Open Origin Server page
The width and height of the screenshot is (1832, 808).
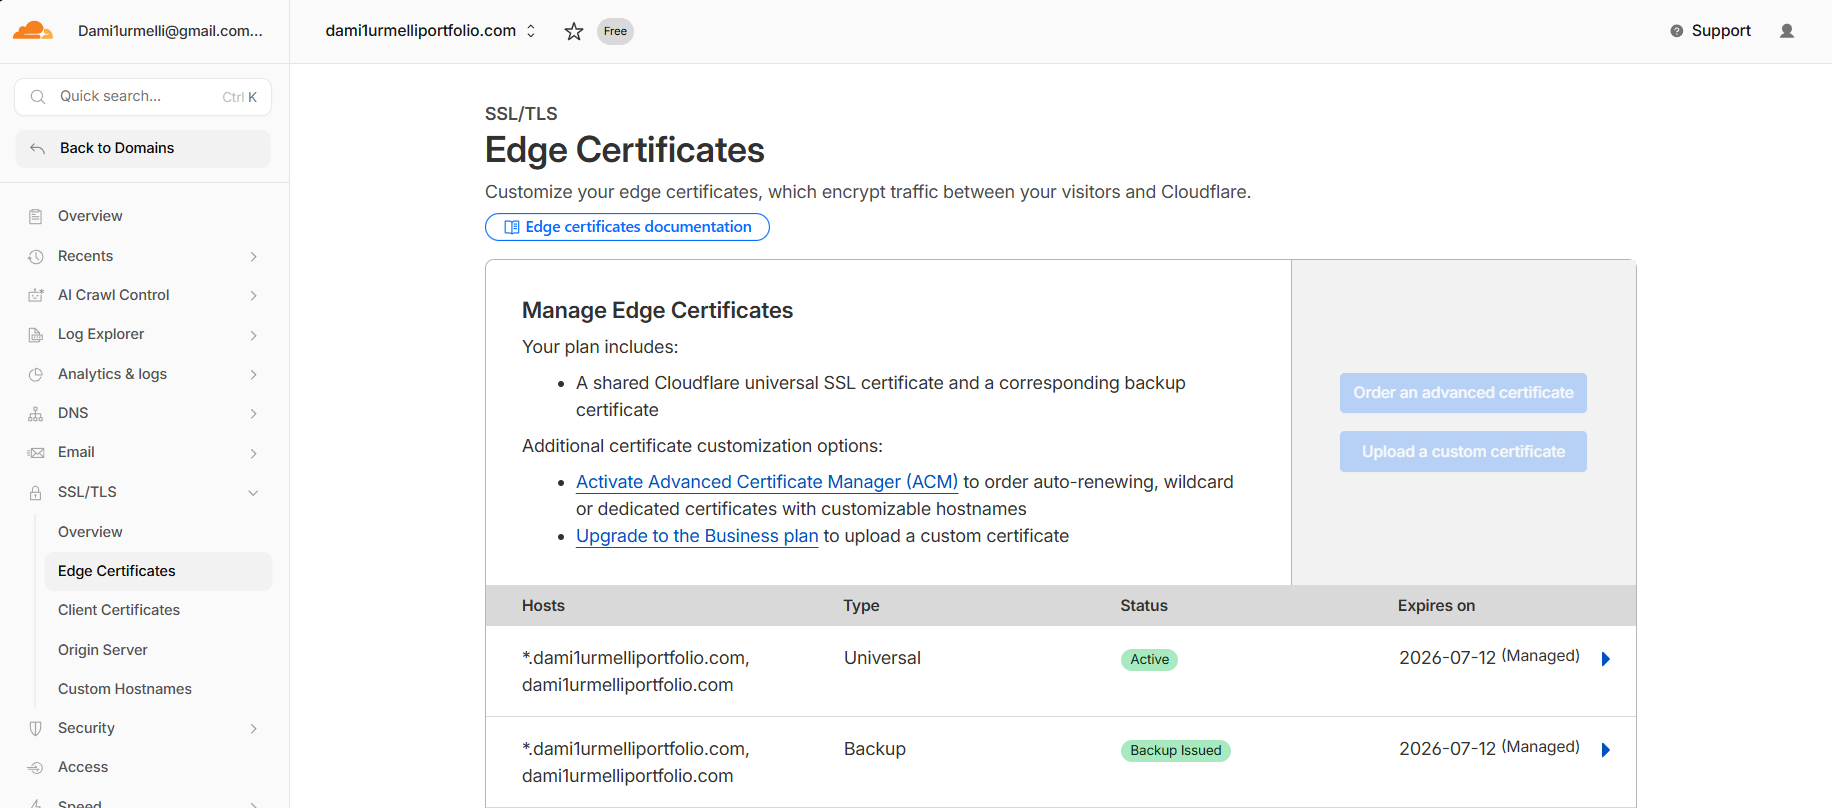(103, 650)
